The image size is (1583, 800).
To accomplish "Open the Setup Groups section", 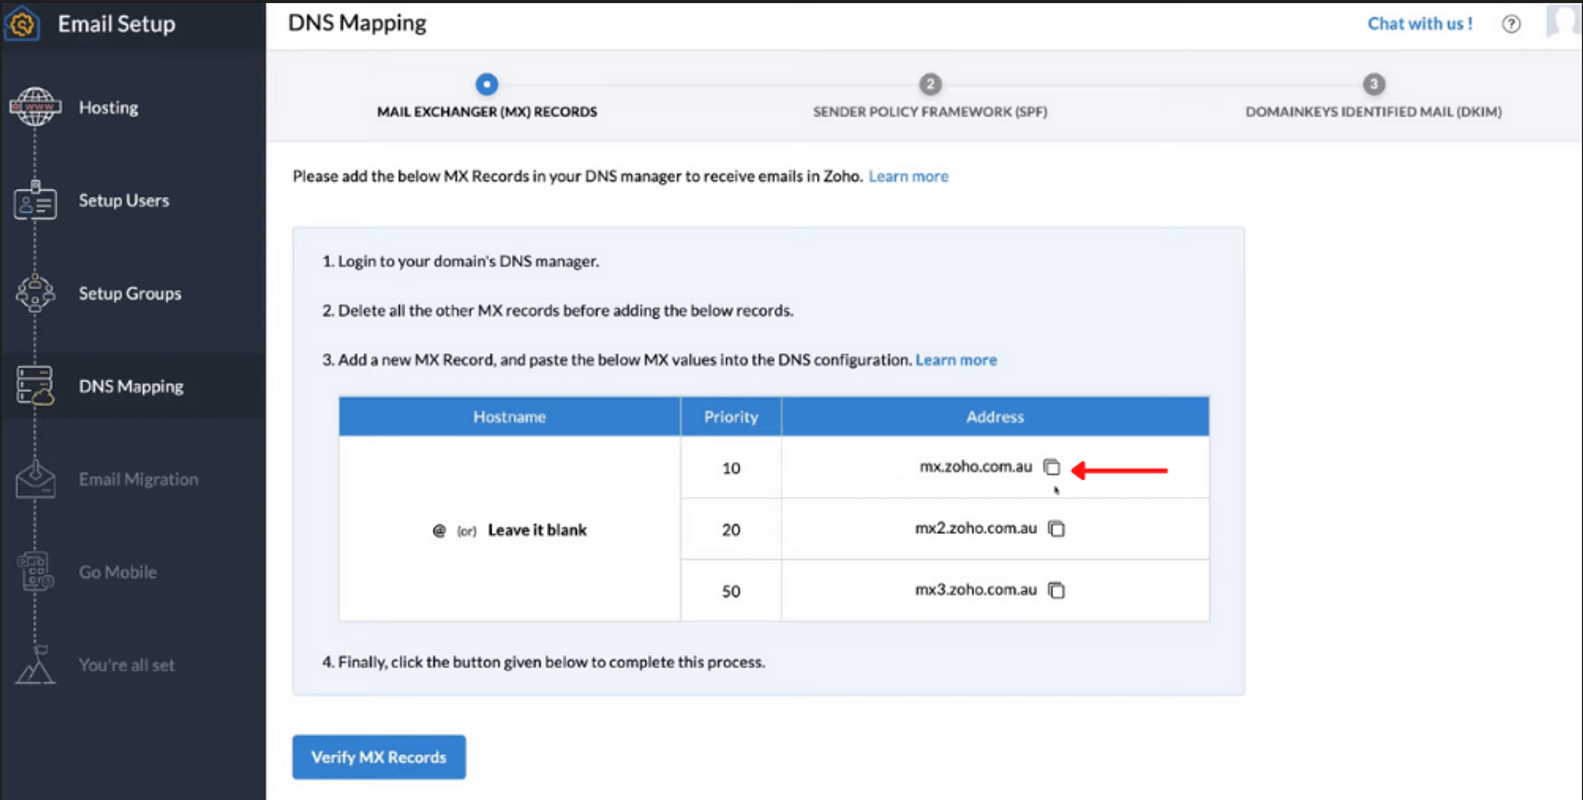I will tap(130, 294).
